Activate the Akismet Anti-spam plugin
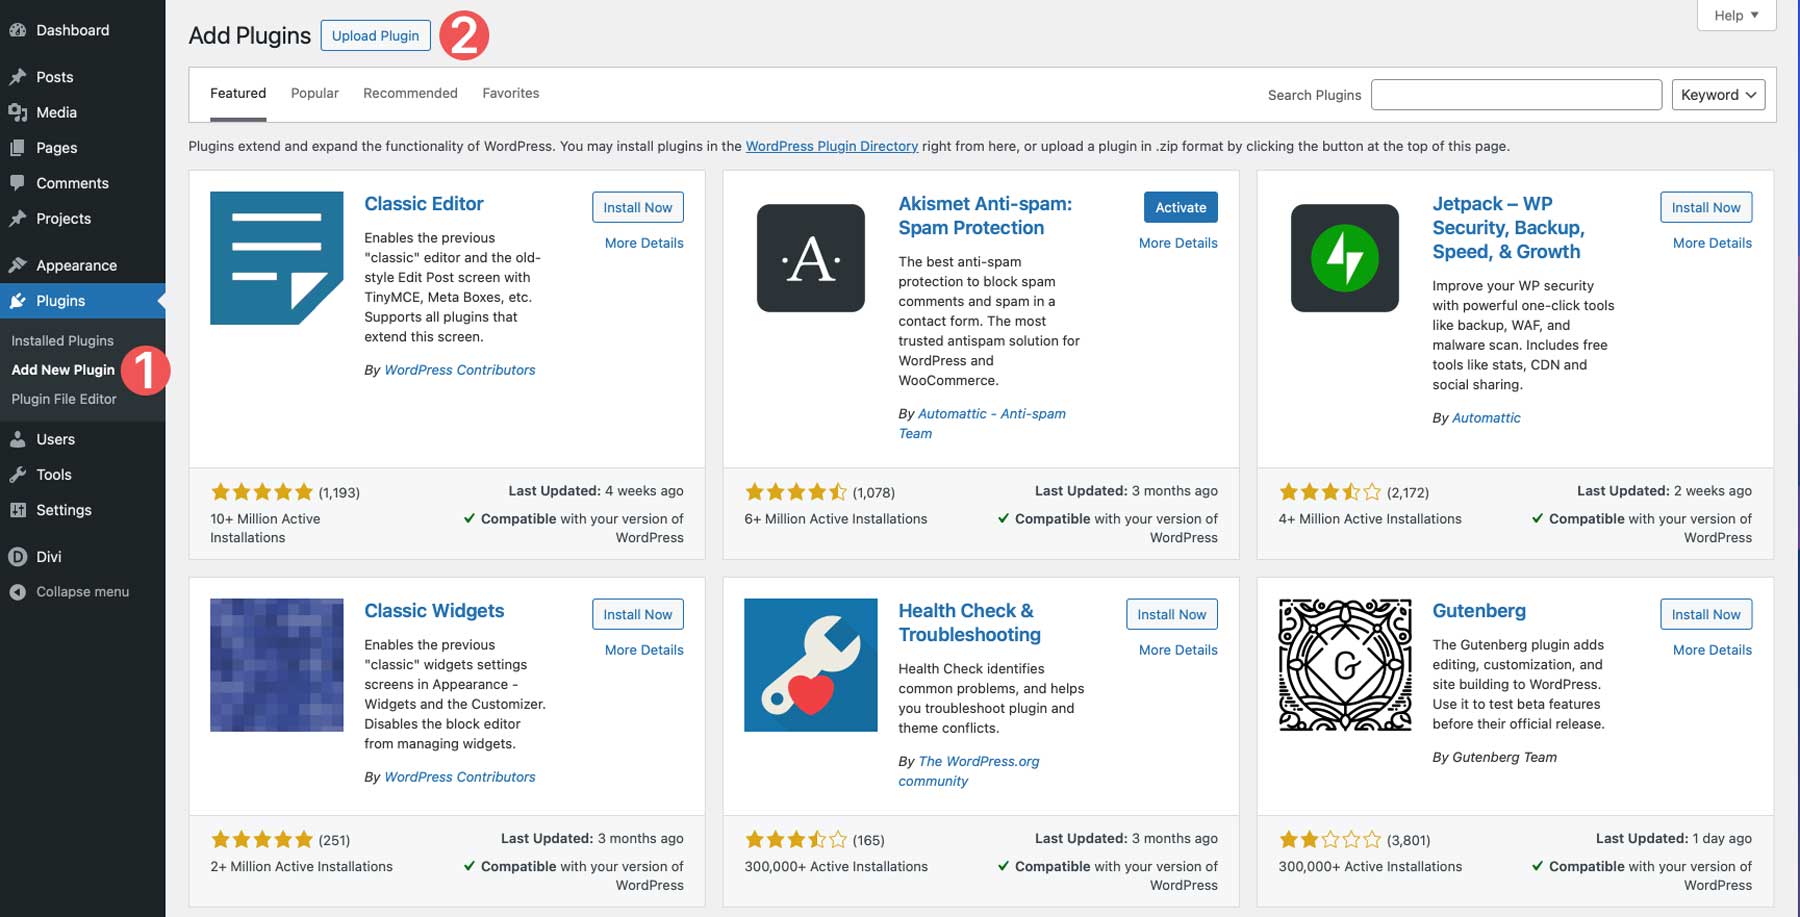Image resolution: width=1800 pixels, height=917 pixels. pos(1181,208)
